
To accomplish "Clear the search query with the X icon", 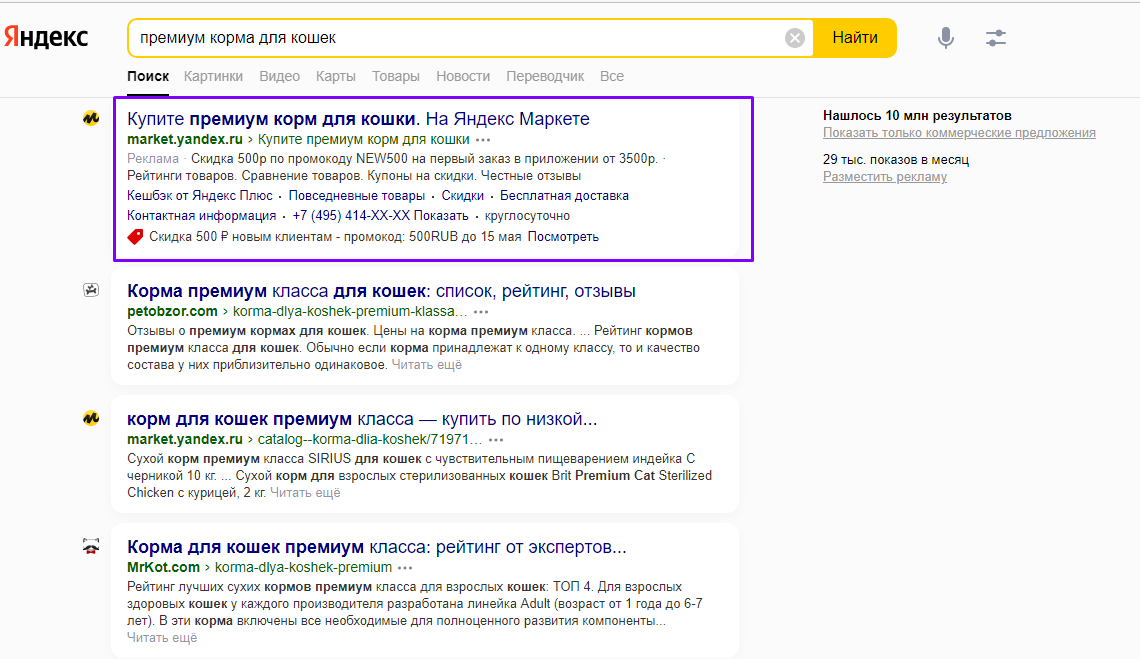I will click(795, 37).
